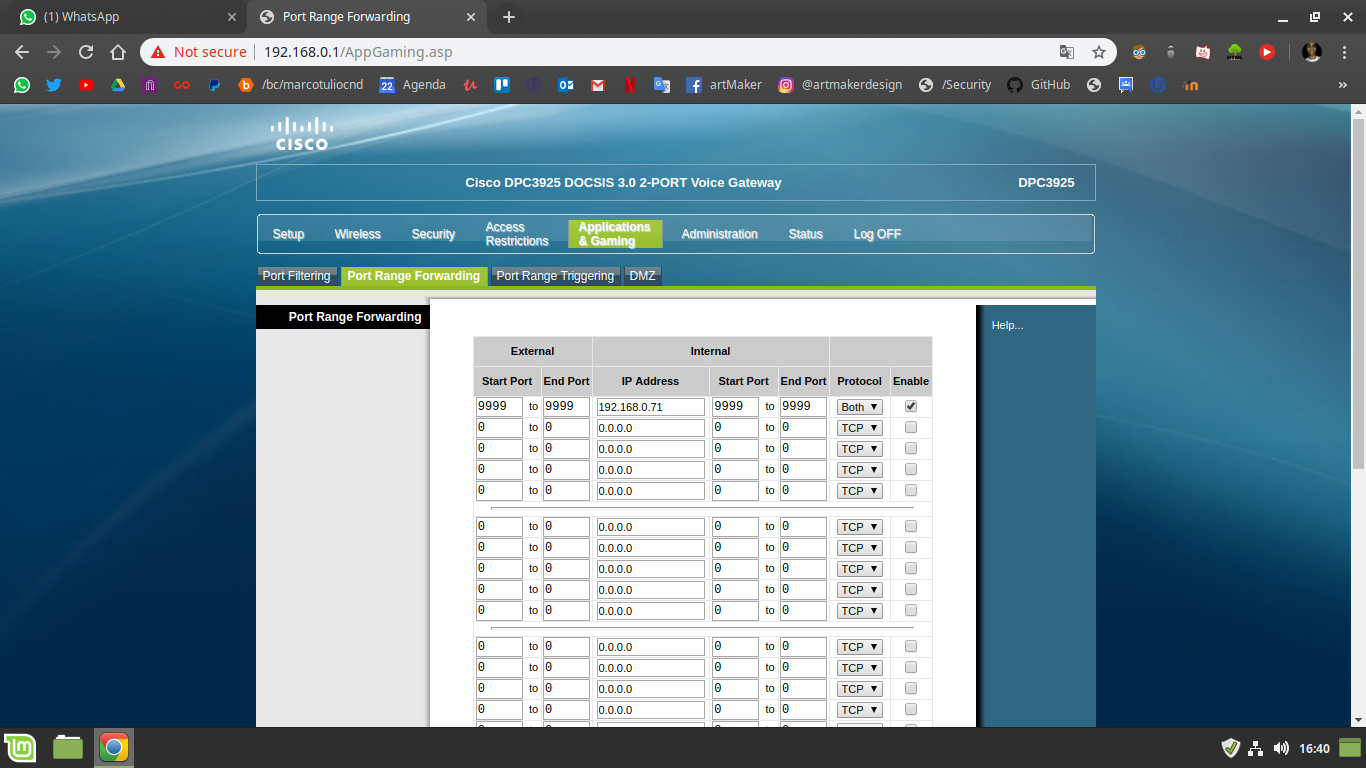Open the GitHub bookmark
The width and height of the screenshot is (1366, 768).
1039,85
